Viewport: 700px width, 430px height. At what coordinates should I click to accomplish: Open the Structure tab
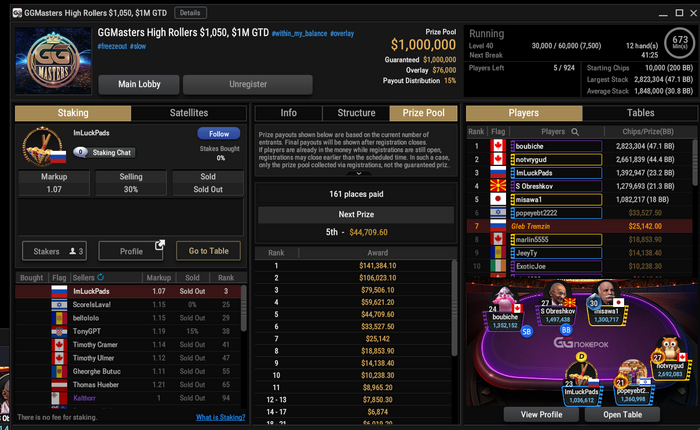(356, 113)
